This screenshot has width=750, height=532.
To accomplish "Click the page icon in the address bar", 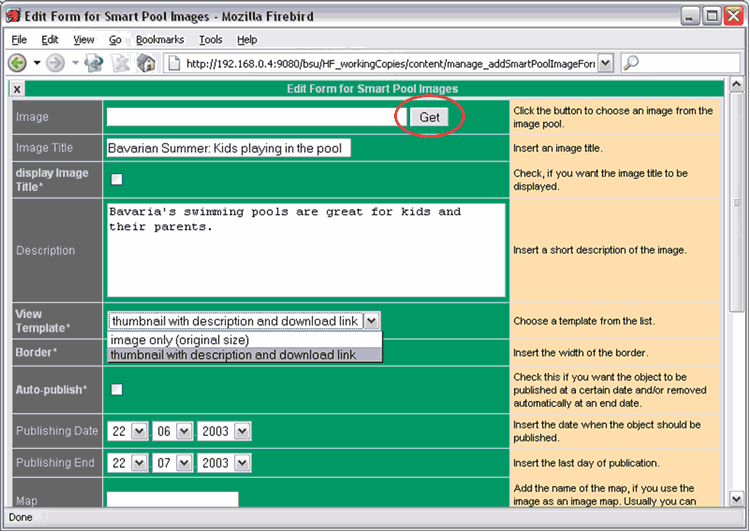I will click(x=174, y=63).
